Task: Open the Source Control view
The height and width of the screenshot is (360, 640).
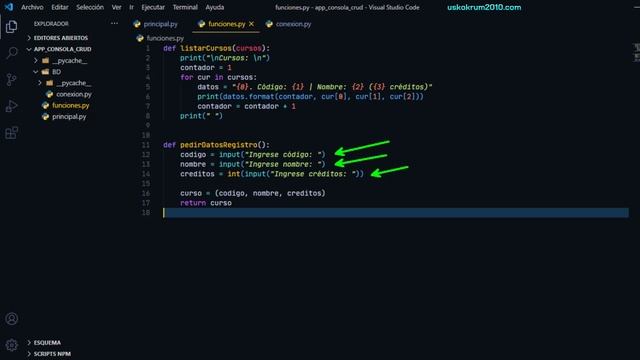Action: pos(11,79)
